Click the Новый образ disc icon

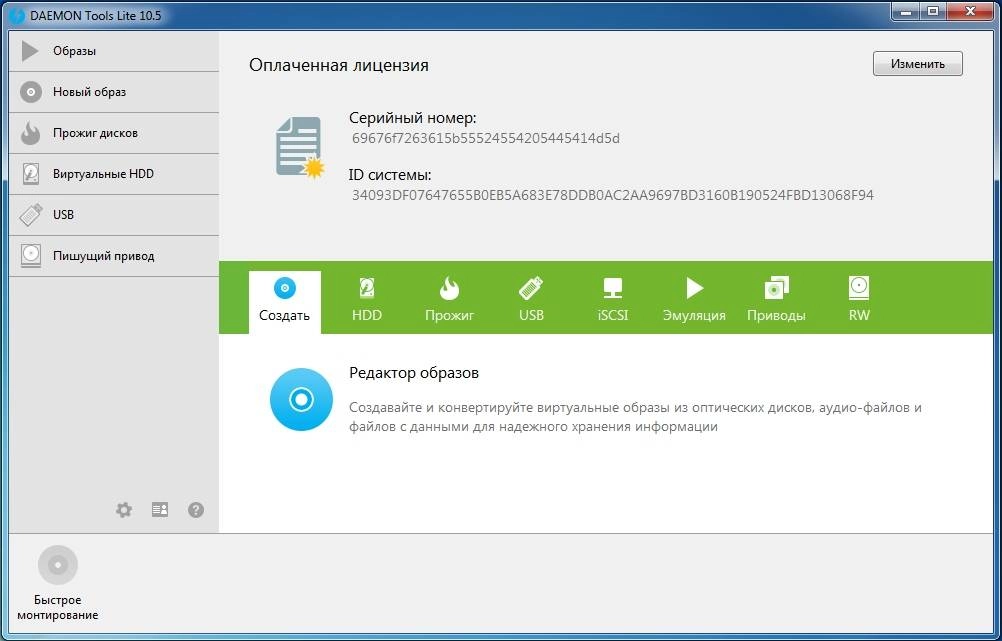pyautogui.click(x=30, y=92)
